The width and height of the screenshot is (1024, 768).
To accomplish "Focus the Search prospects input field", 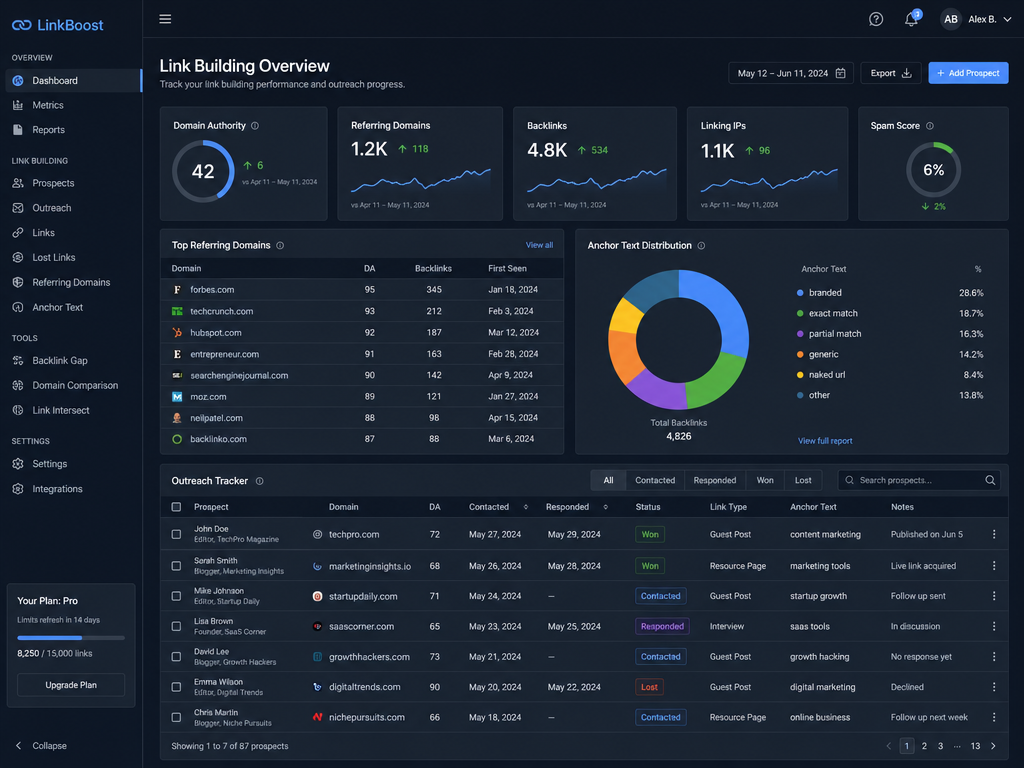I will coord(919,480).
